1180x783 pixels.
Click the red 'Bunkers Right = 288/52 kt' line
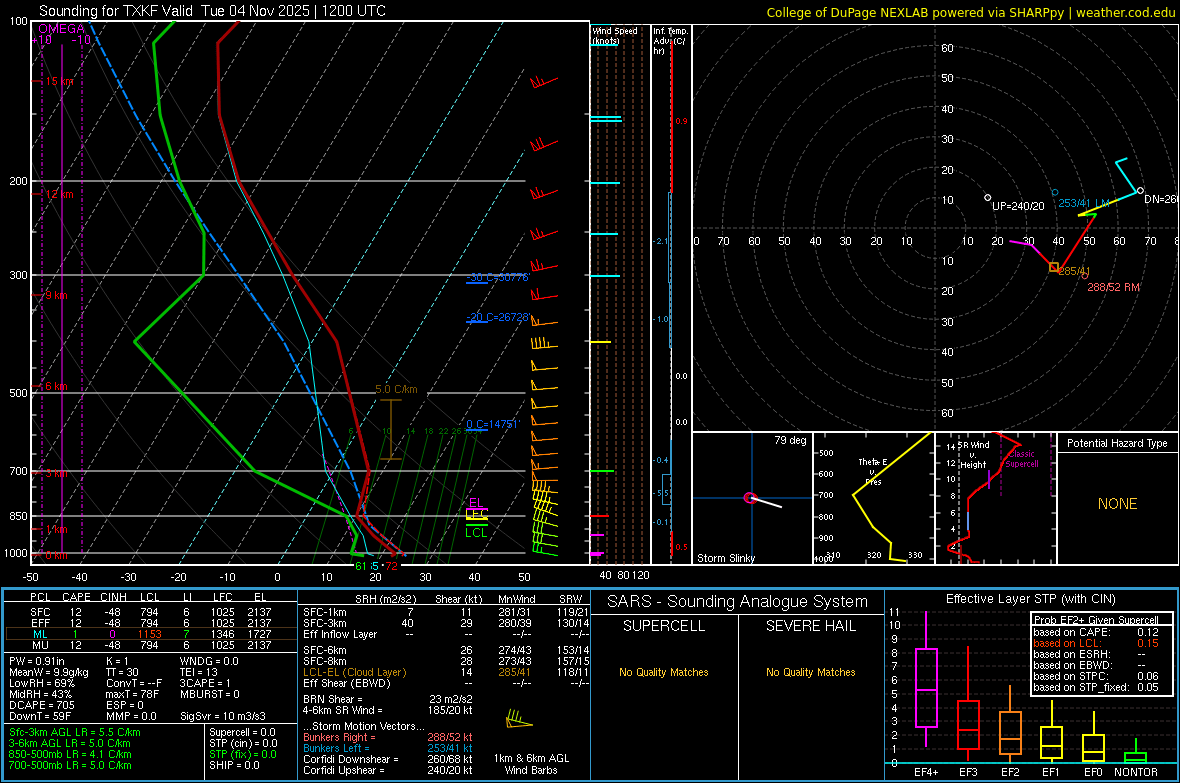tap(388, 737)
